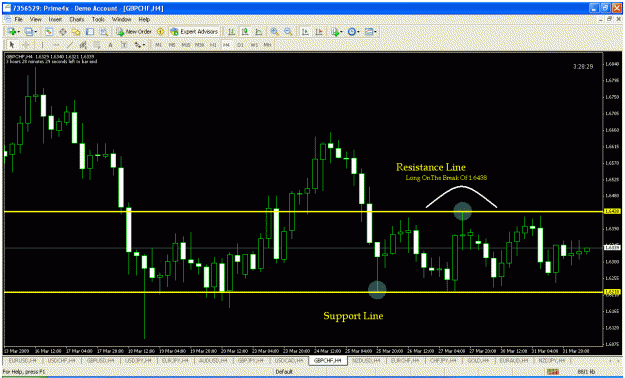This screenshot has height=378, width=625.
Task: Set timeframe to M5
Action: click(172, 45)
